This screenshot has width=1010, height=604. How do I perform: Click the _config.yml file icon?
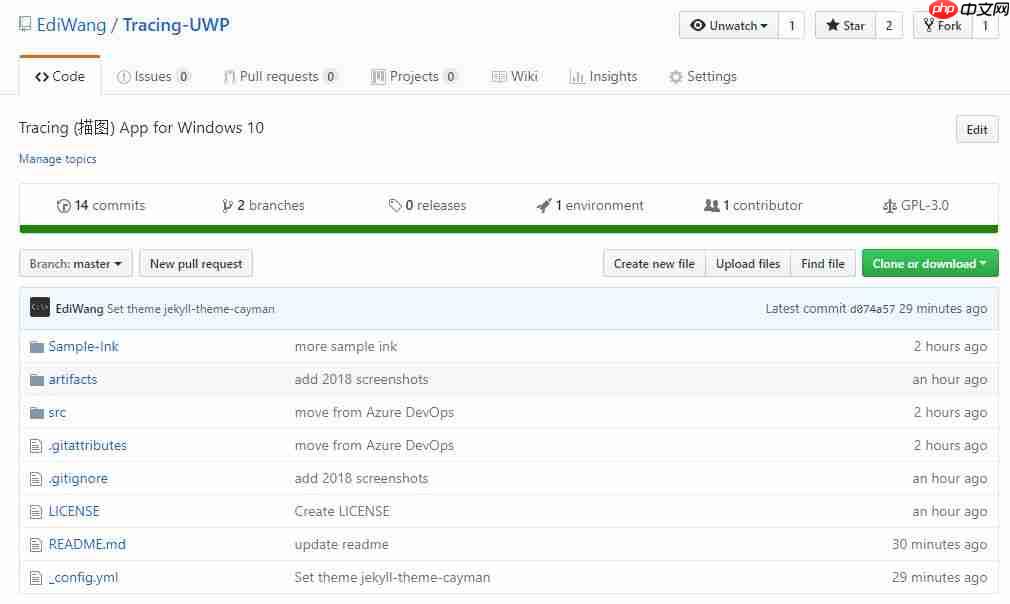(x=36, y=578)
